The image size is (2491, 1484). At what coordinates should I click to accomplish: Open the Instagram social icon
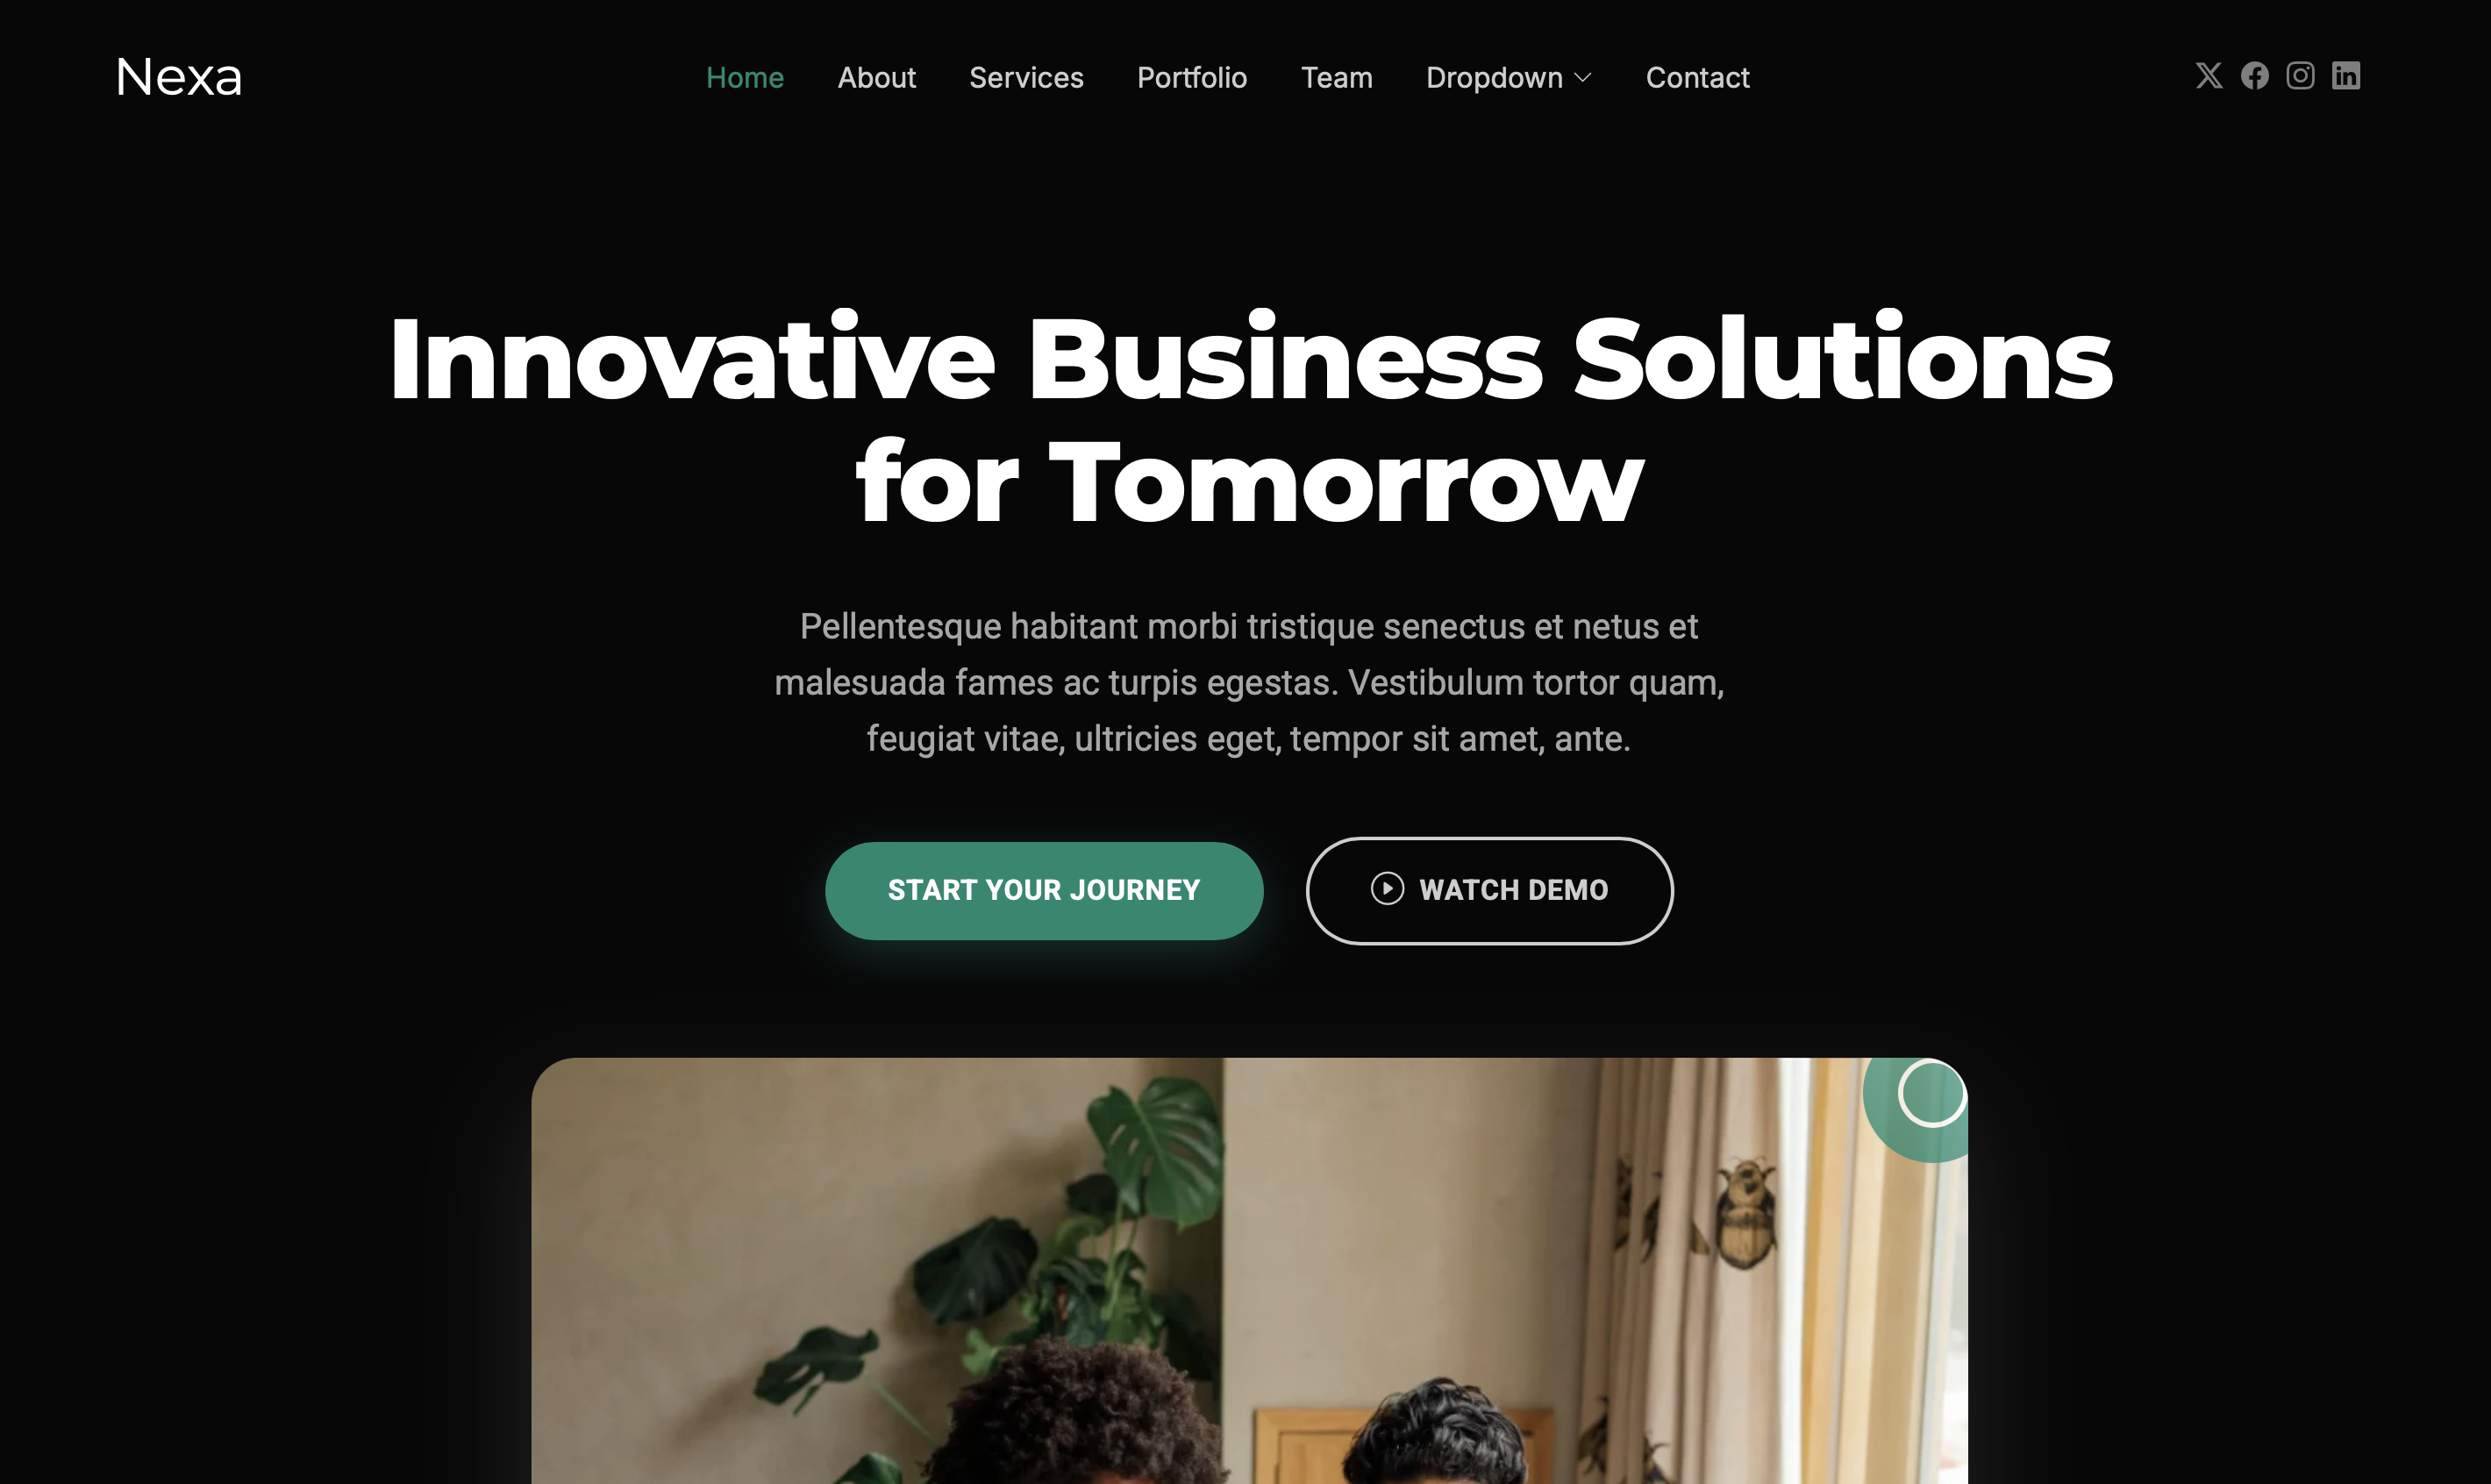click(2300, 76)
